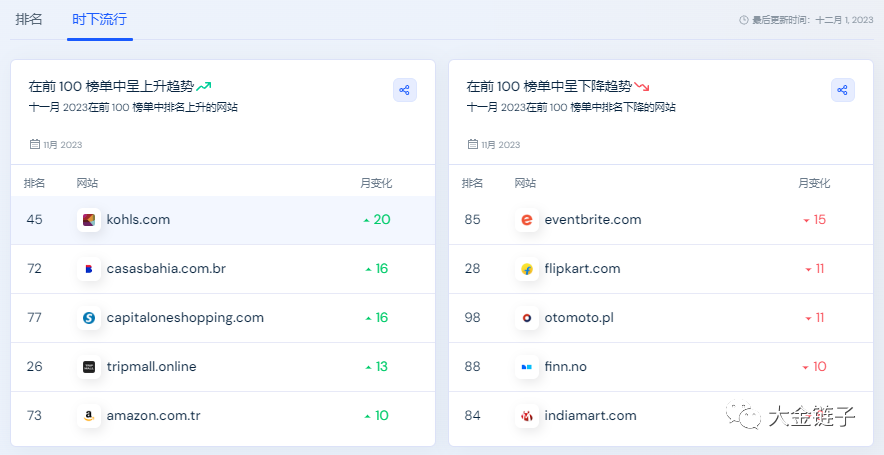Click rank 72 in casasbahia.com.br row
The width and height of the screenshot is (884, 455).
pyautogui.click(x=34, y=268)
